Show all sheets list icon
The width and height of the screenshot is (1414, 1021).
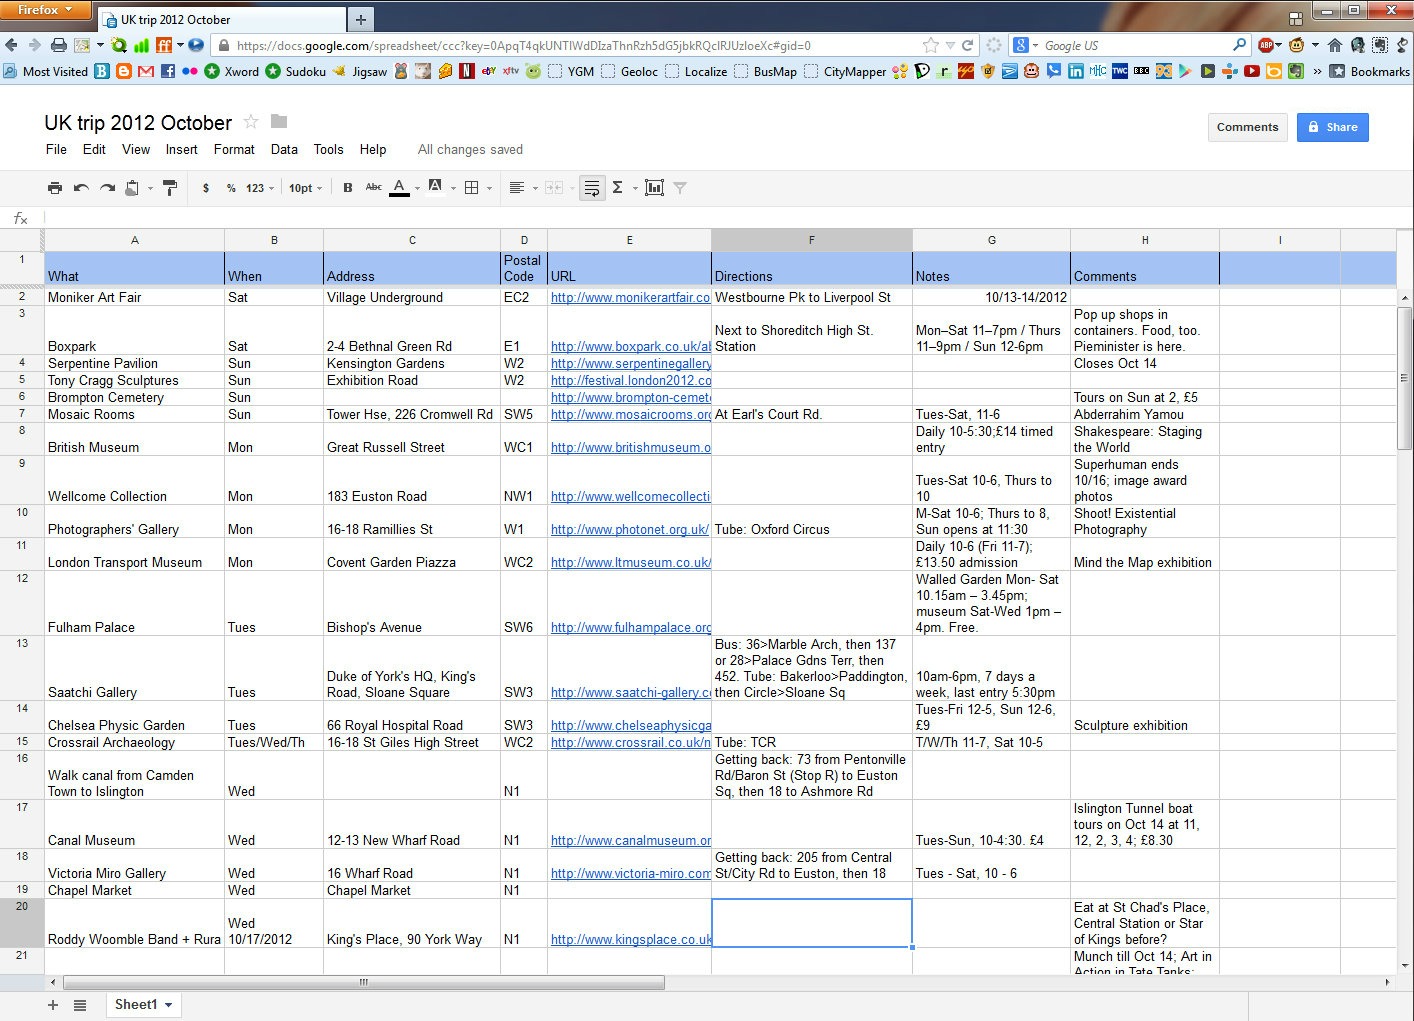pos(80,1005)
